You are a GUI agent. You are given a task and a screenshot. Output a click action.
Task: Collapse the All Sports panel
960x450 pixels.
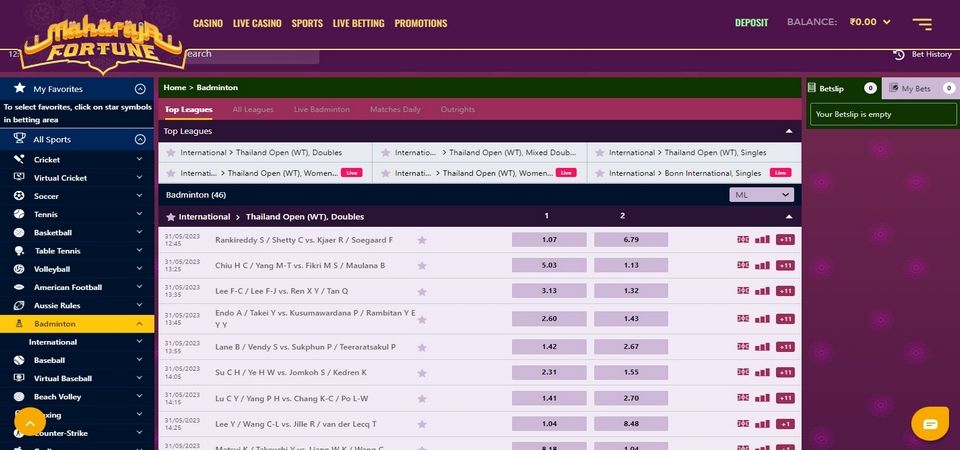pyautogui.click(x=140, y=139)
